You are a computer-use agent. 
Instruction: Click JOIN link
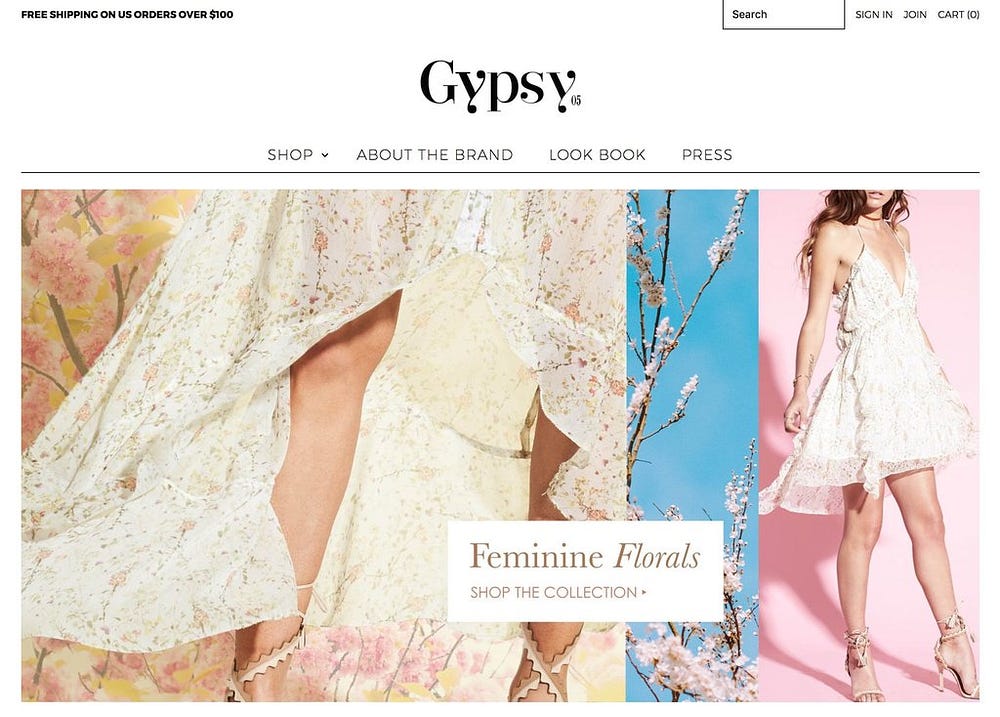tap(915, 14)
